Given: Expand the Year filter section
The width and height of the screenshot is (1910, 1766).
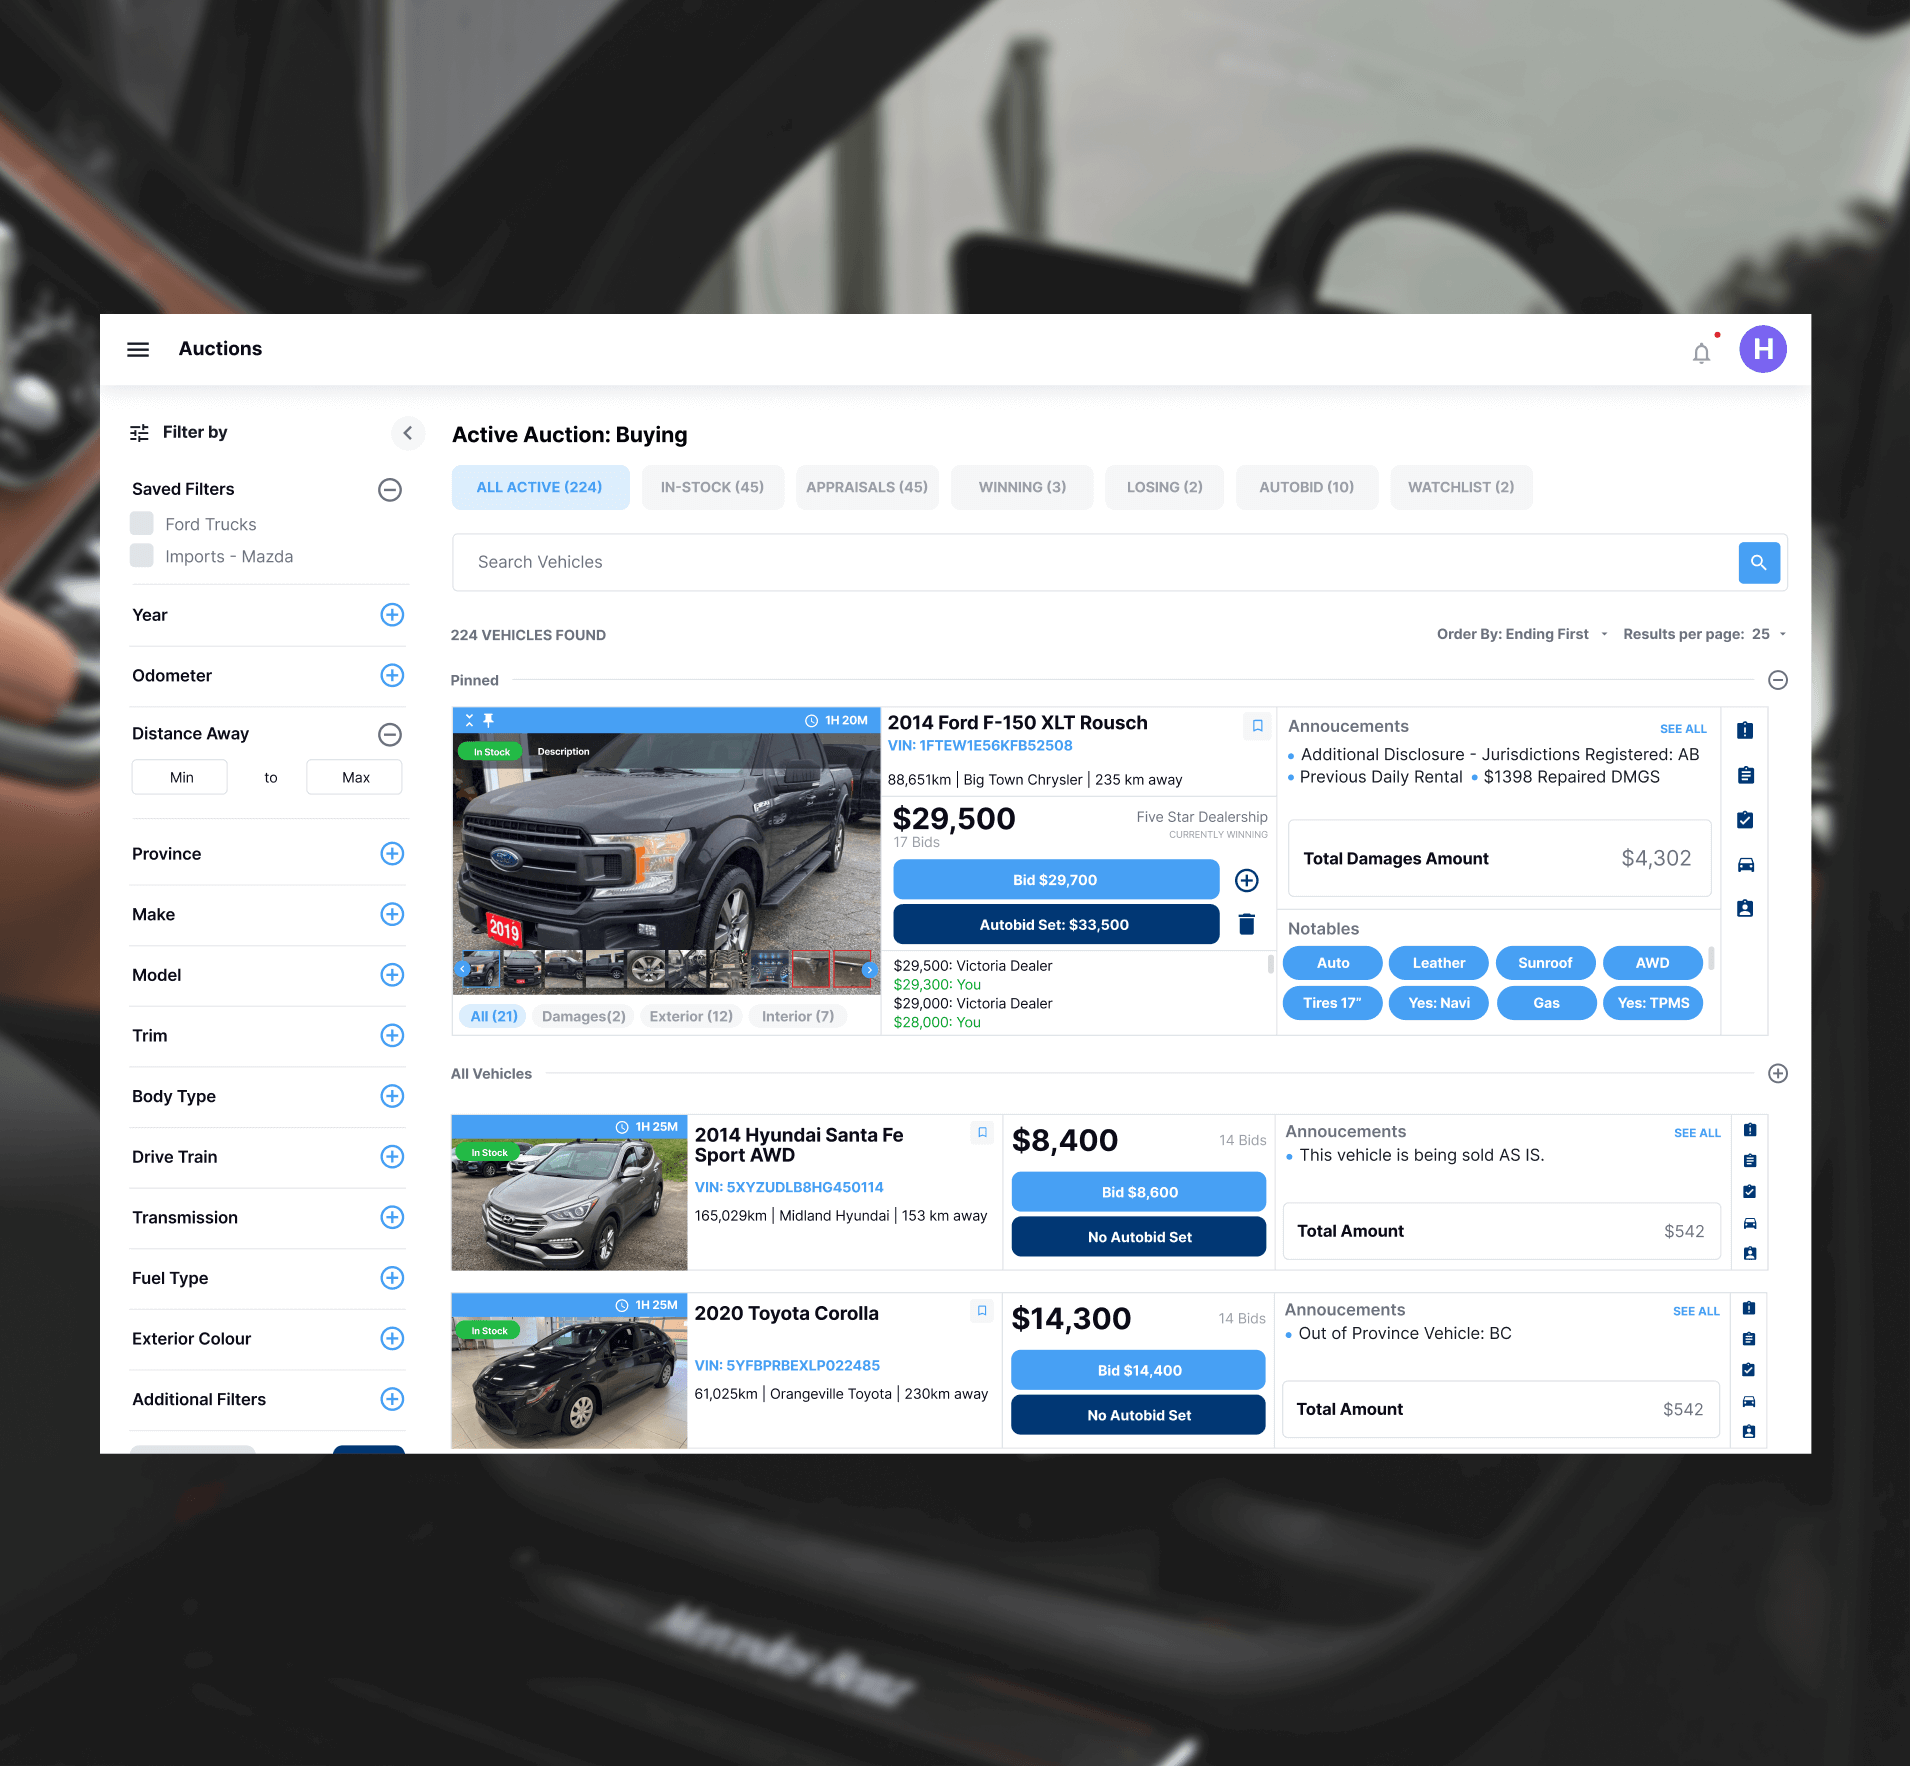Looking at the screenshot, I should [392, 615].
